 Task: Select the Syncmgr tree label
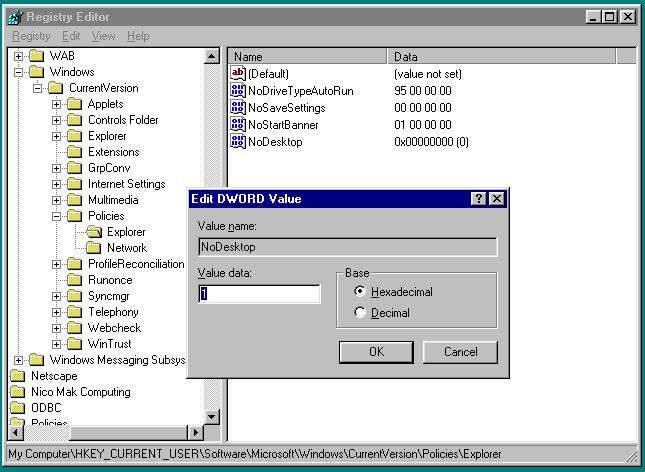click(x=109, y=296)
